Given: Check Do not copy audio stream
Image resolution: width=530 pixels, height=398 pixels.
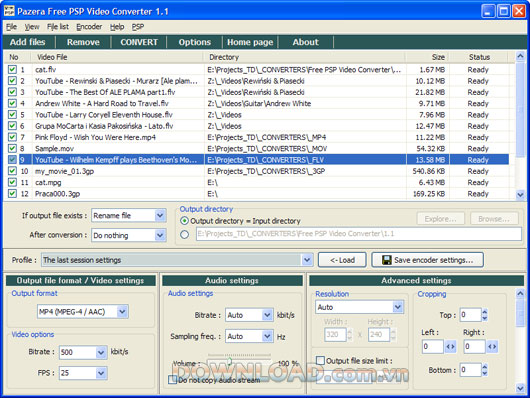Looking at the screenshot, I should click(172, 380).
